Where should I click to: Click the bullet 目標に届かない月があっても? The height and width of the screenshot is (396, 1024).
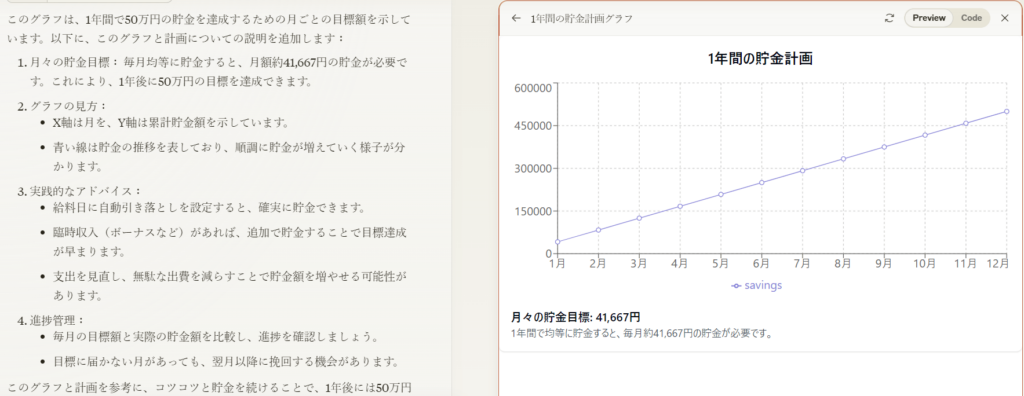(x=226, y=361)
